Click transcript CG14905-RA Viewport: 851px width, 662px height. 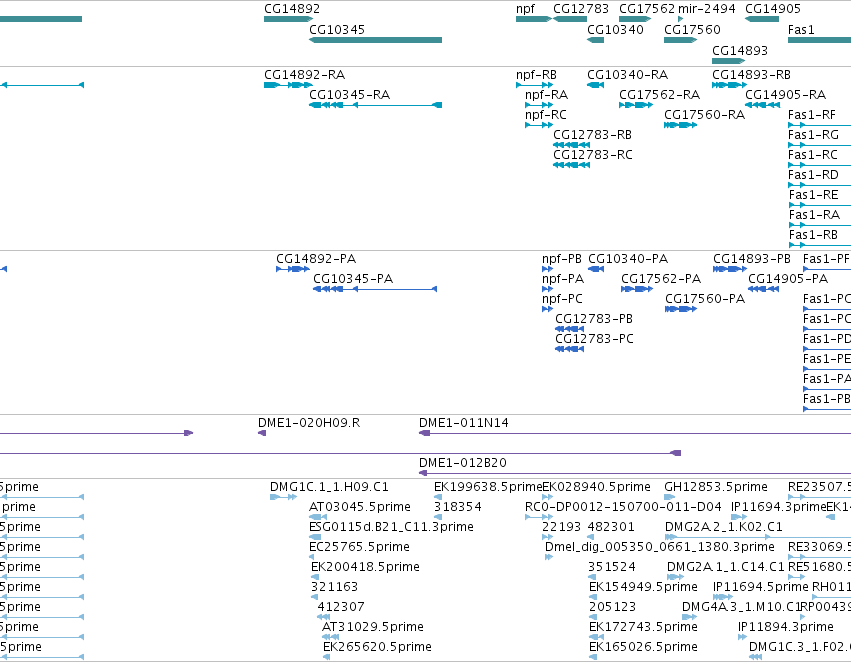[785, 95]
